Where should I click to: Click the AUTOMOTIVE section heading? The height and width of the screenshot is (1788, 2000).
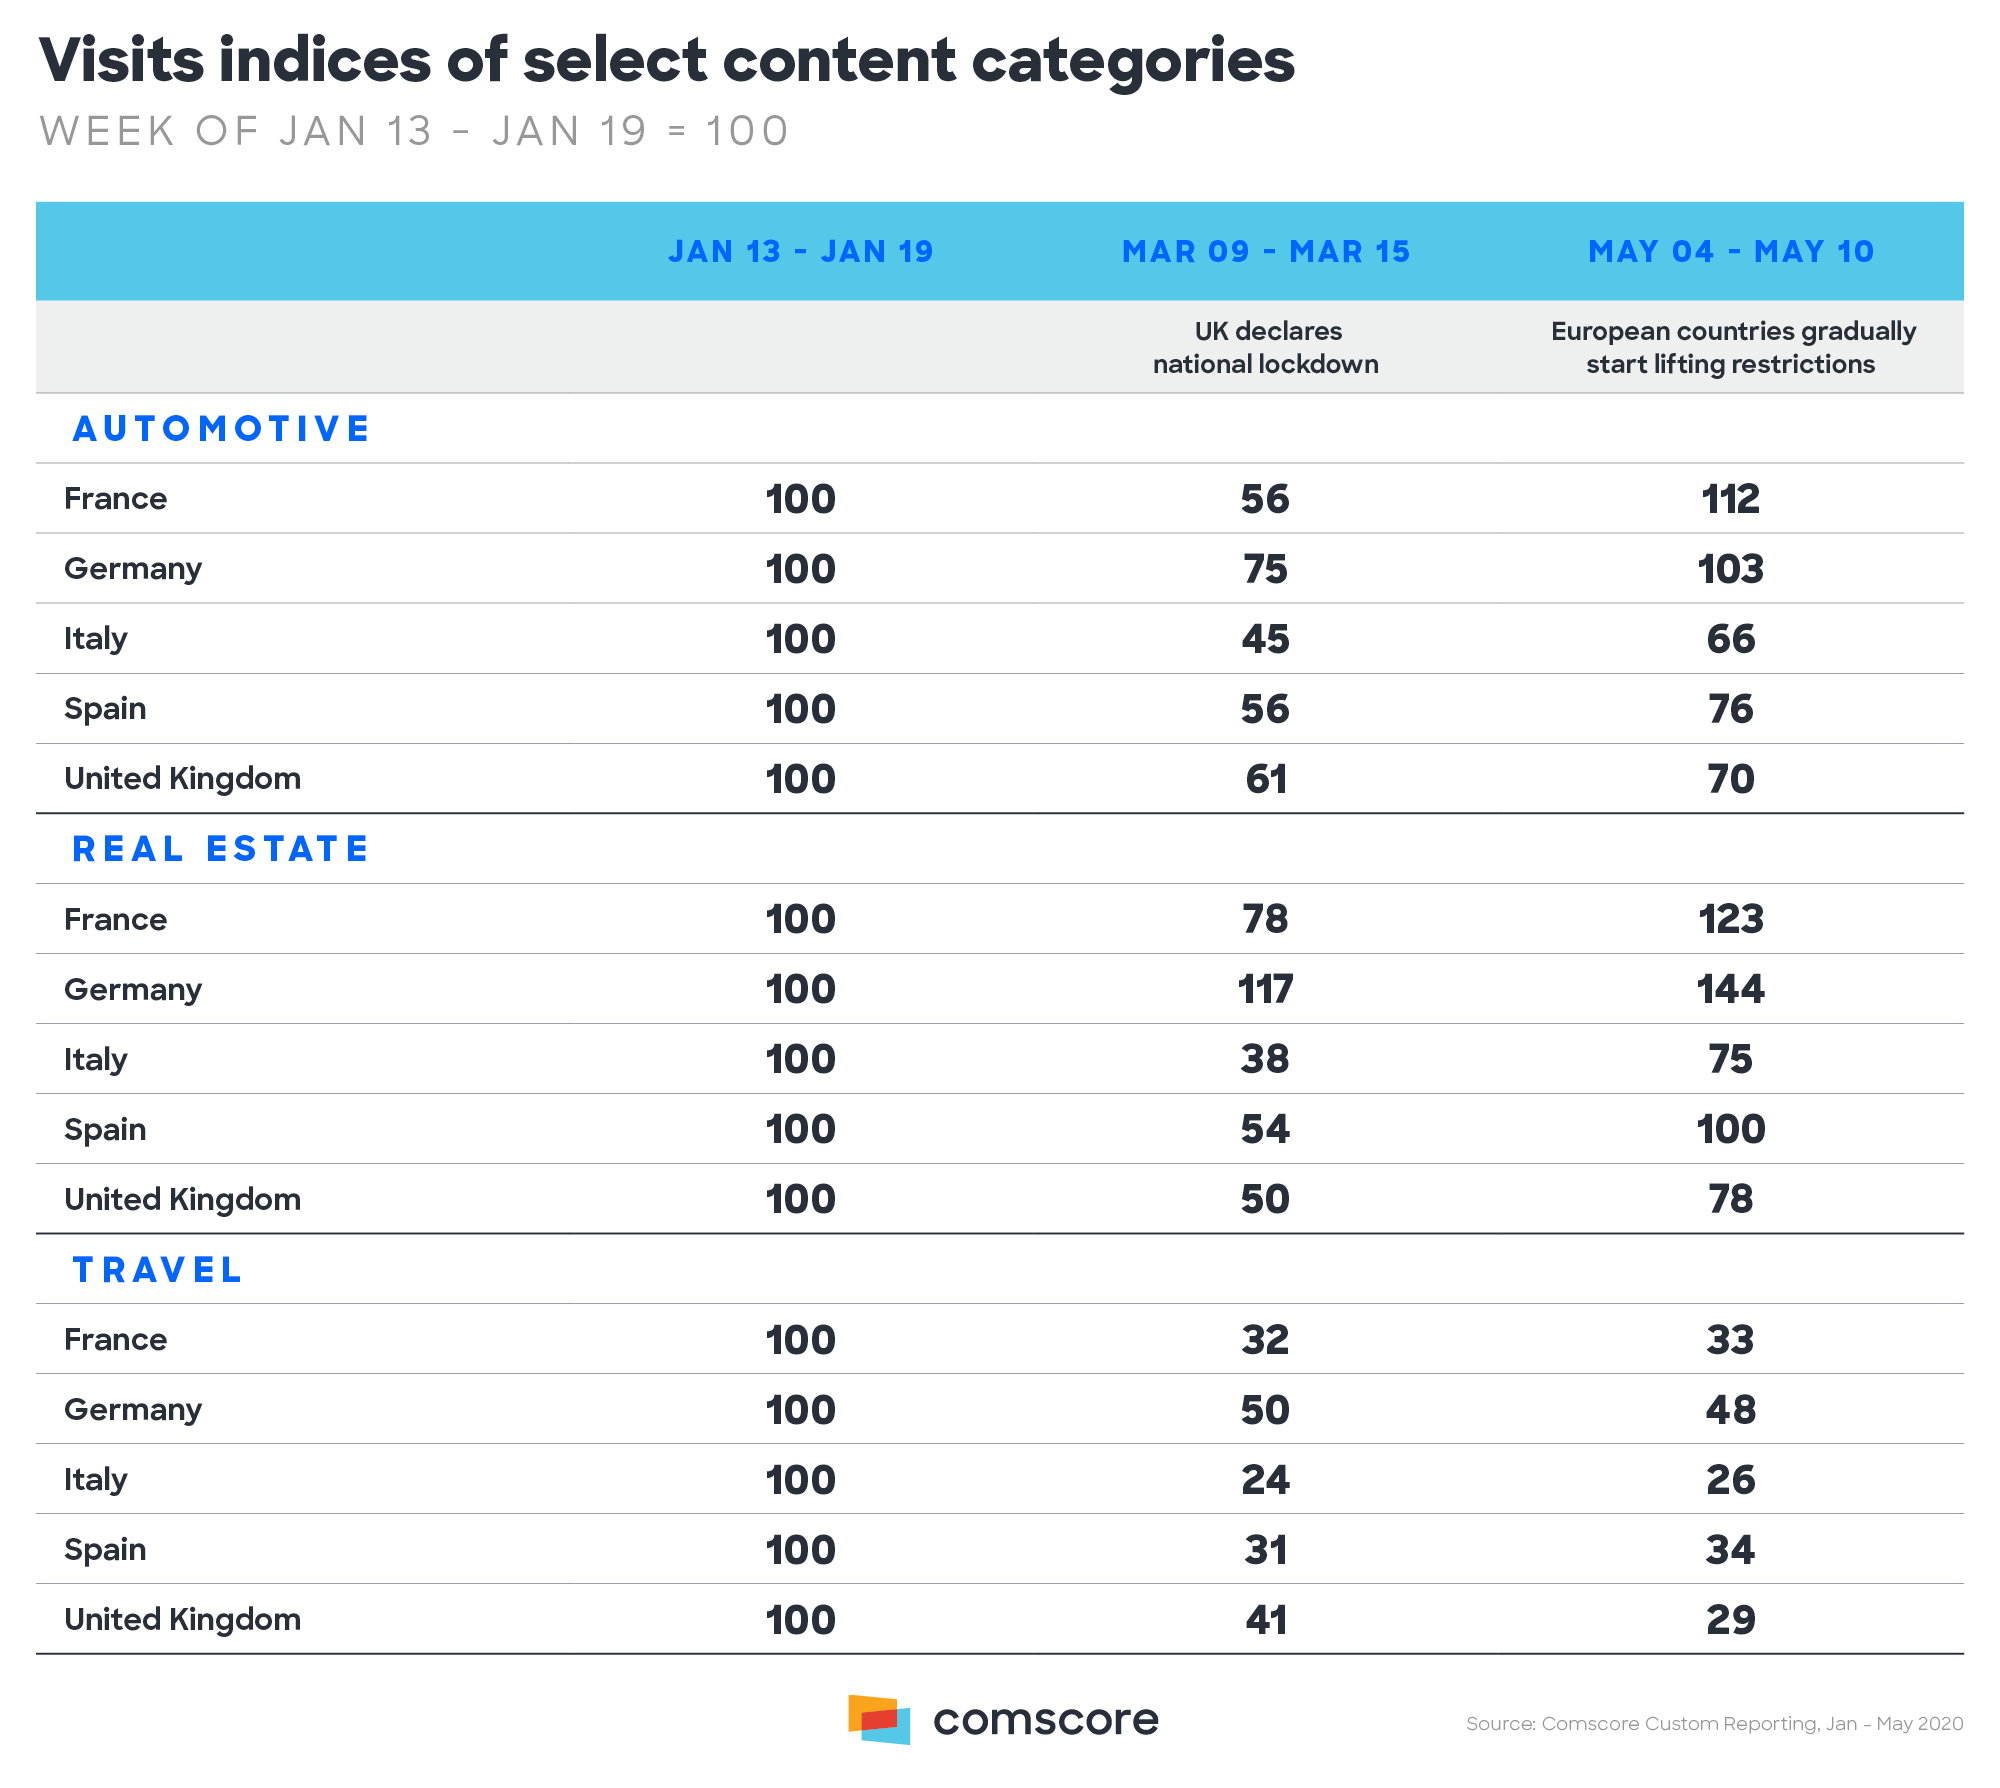[221, 429]
